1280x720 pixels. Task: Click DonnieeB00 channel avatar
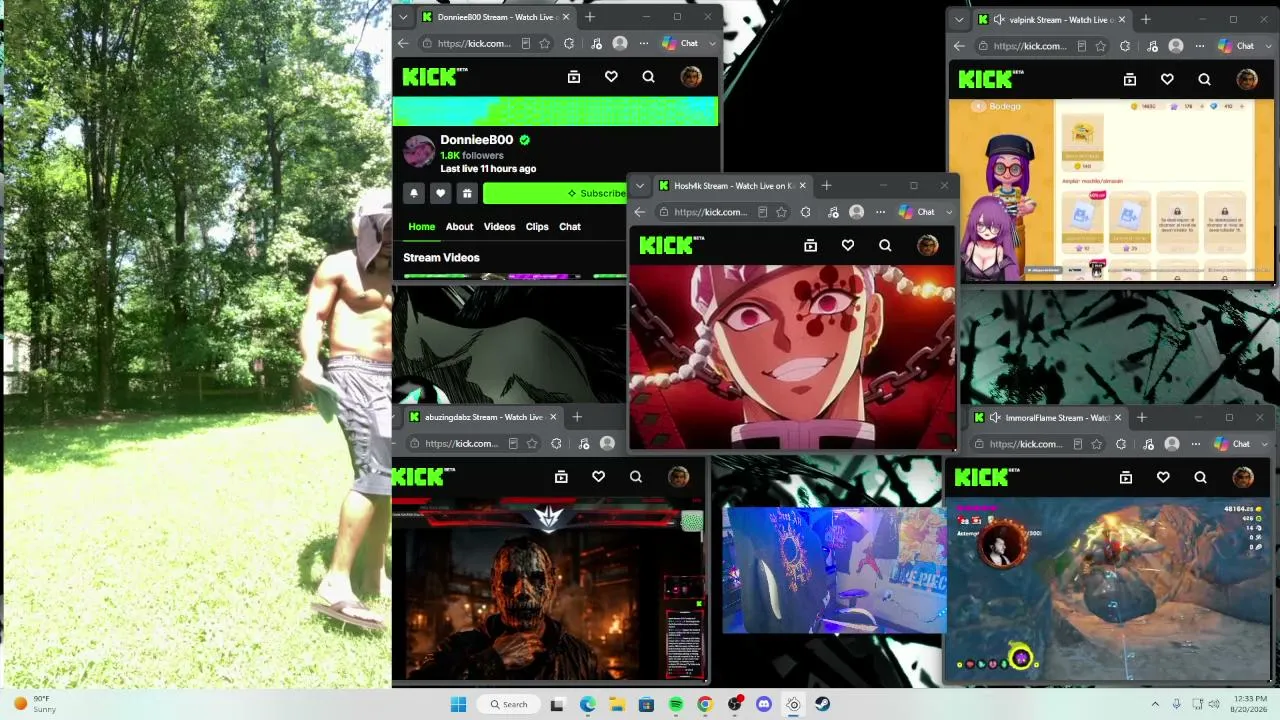pos(419,152)
